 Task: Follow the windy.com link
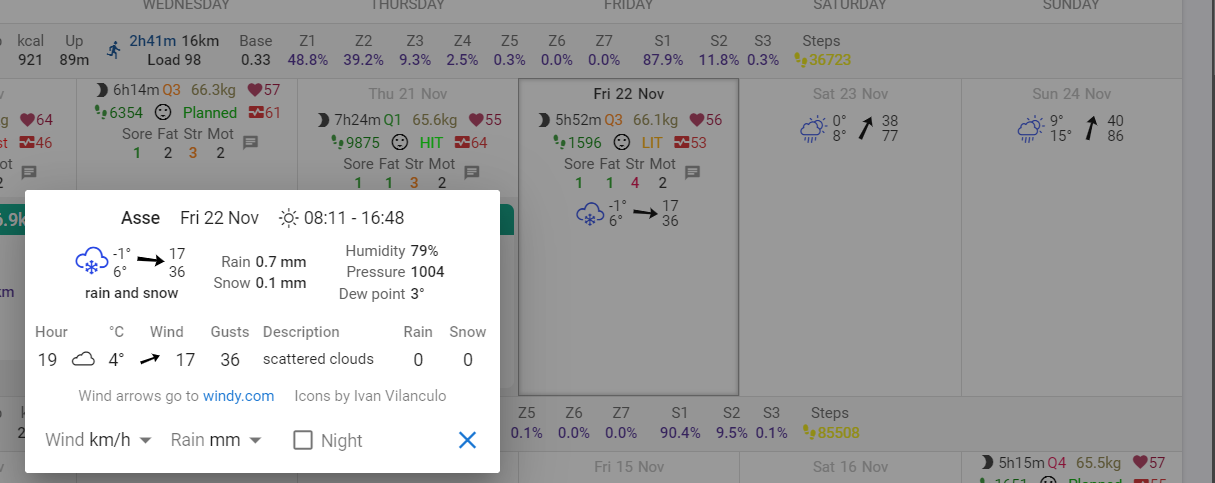click(238, 396)
